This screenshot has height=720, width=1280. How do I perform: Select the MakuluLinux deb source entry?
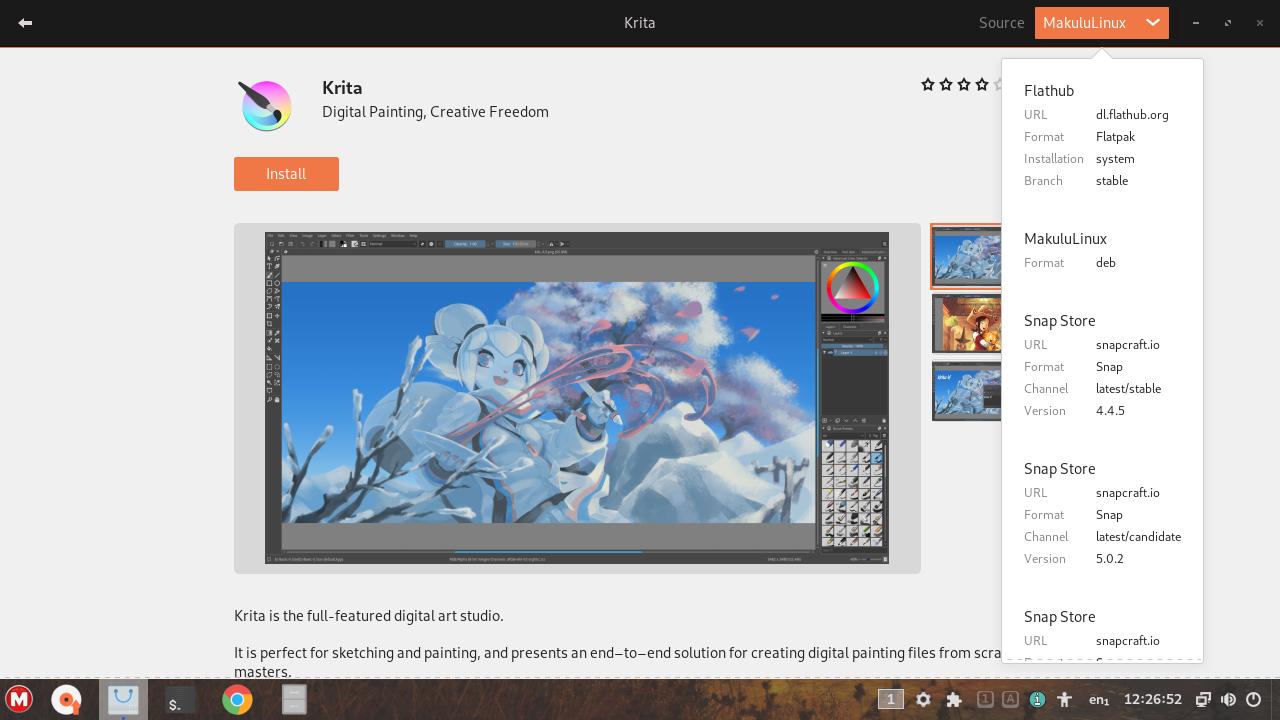(x=1102, y=250)
